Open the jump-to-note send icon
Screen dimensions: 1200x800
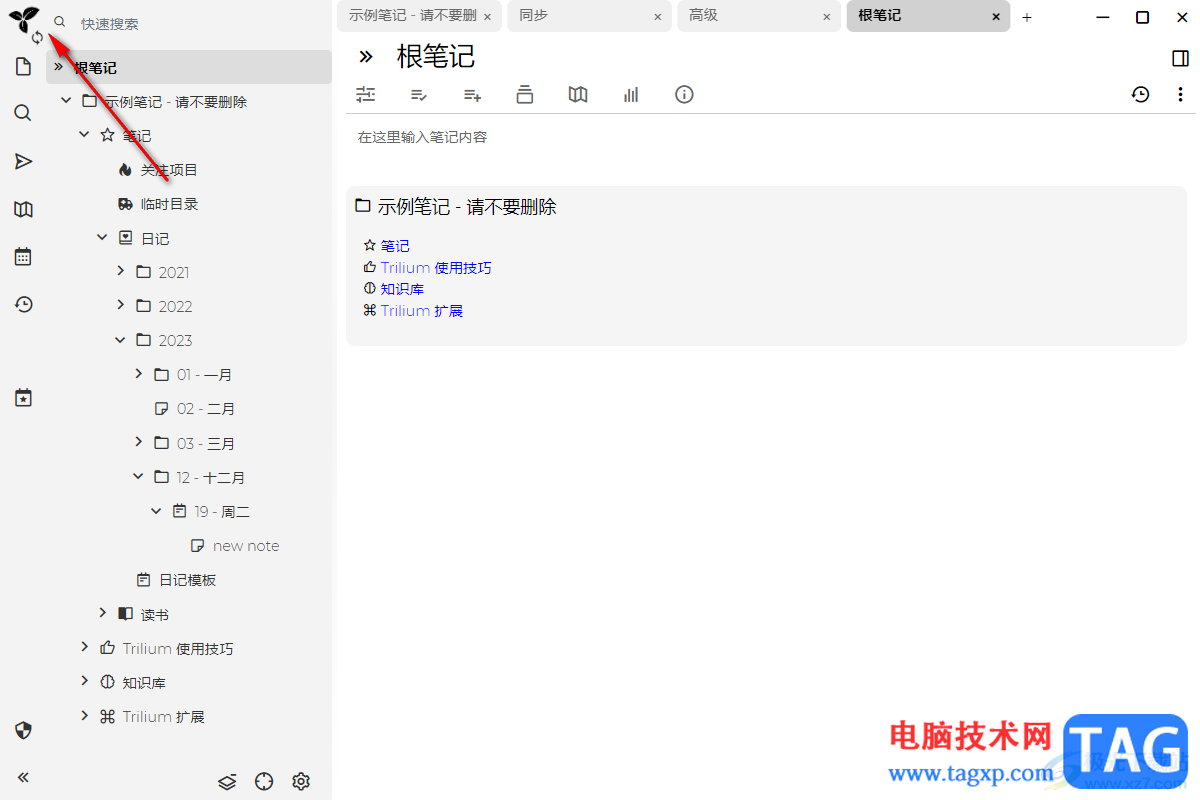(23, 162)
